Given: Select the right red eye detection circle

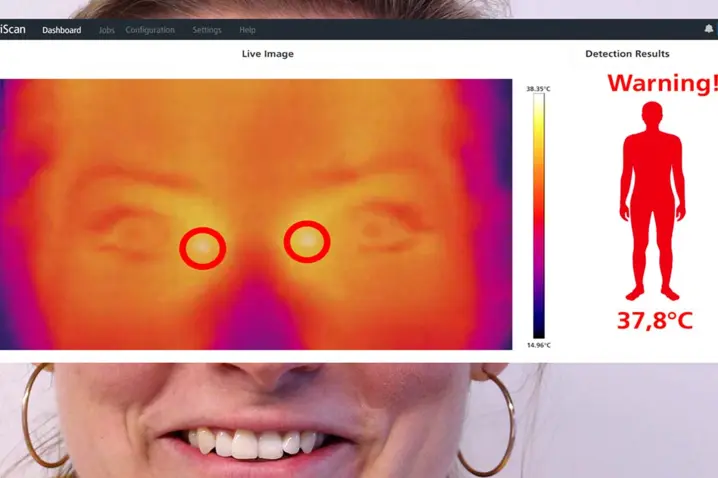Looking at the screenshot, I should (x=307, y=242).
